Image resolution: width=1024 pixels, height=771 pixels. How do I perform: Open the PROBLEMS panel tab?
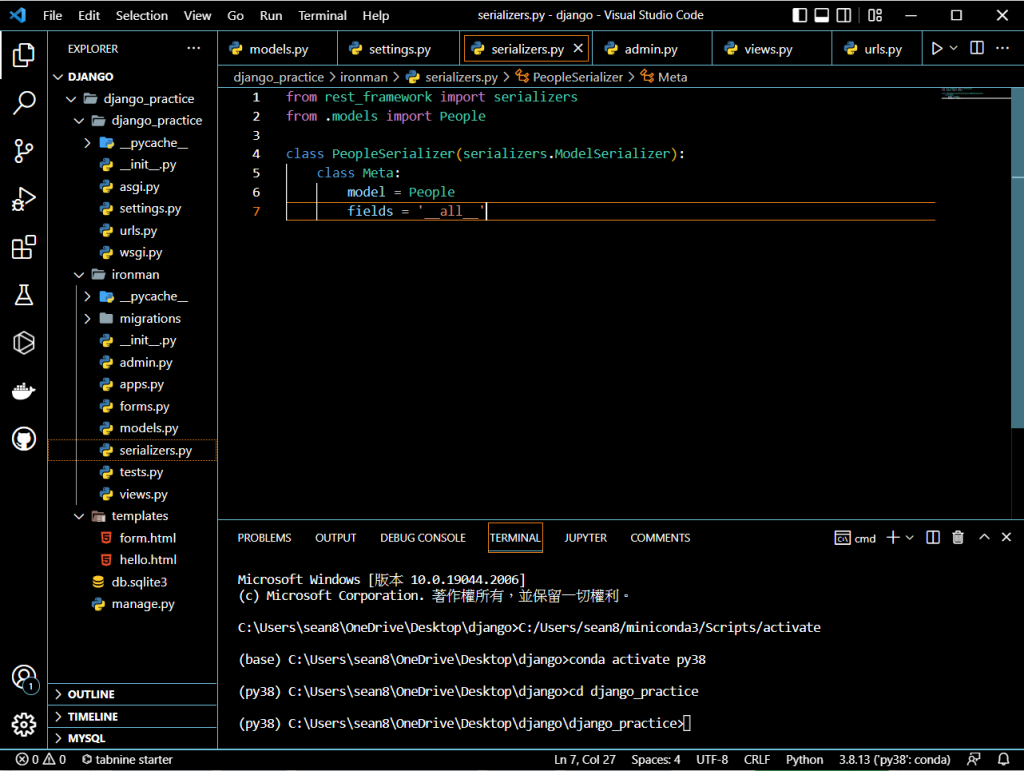click(264, 538)
